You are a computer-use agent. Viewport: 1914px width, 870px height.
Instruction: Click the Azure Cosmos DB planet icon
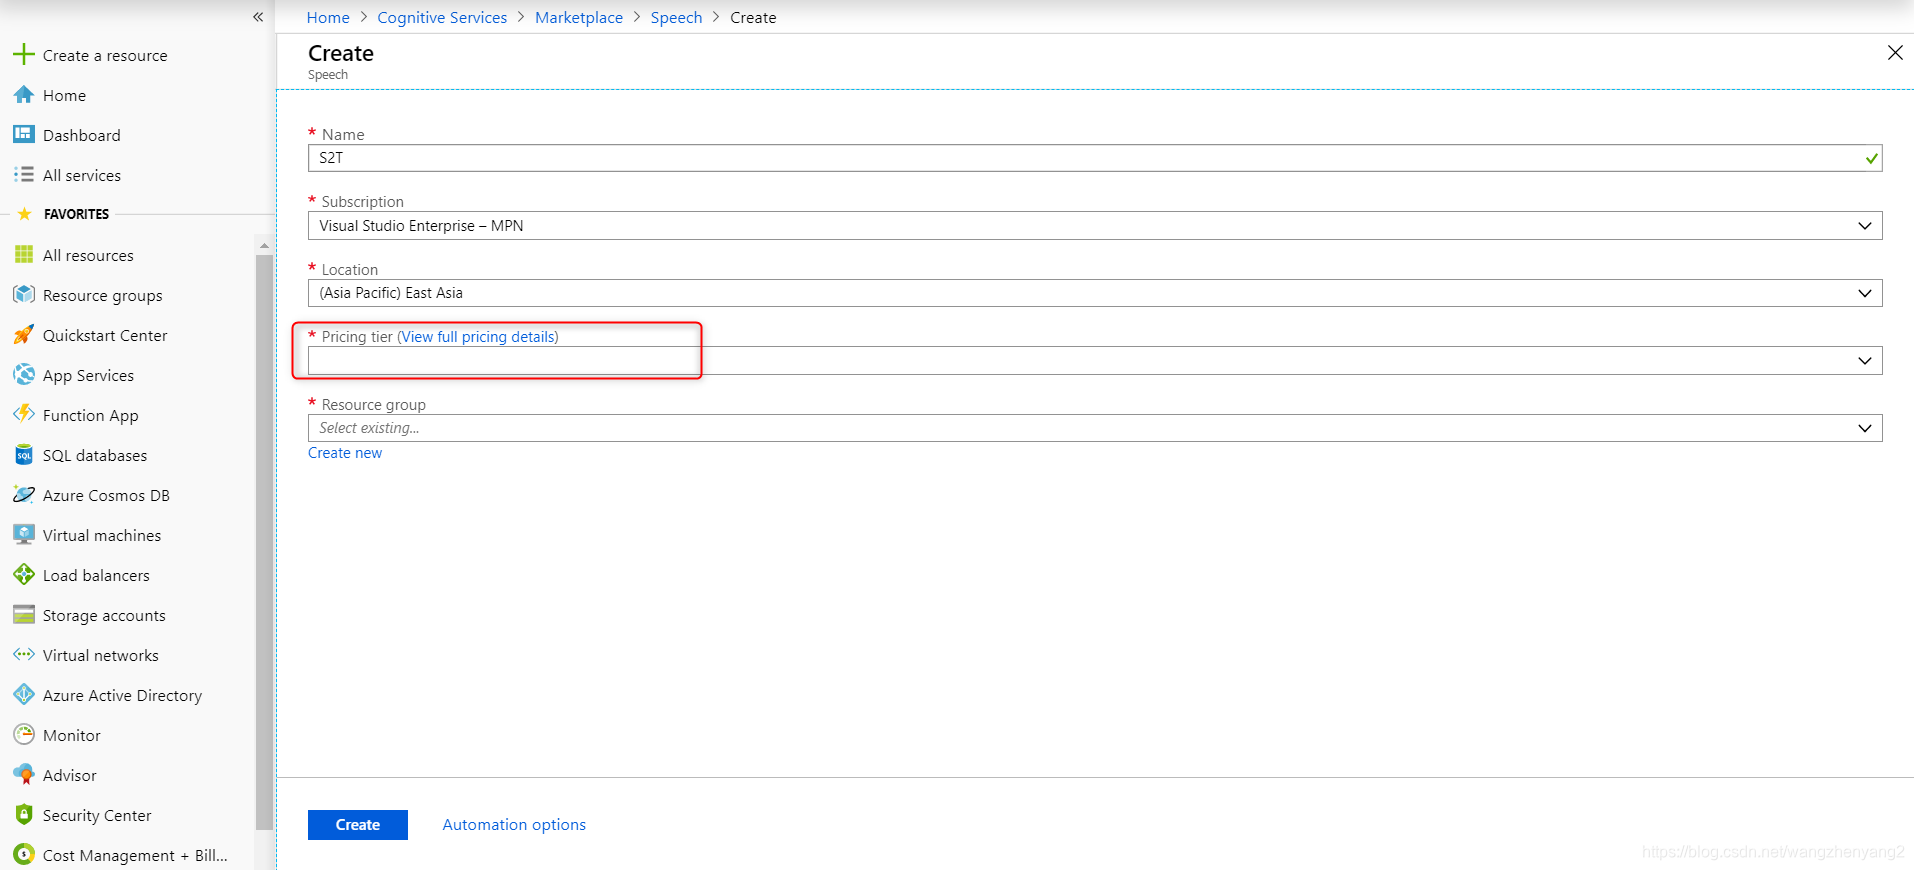(x=24, y=494)
